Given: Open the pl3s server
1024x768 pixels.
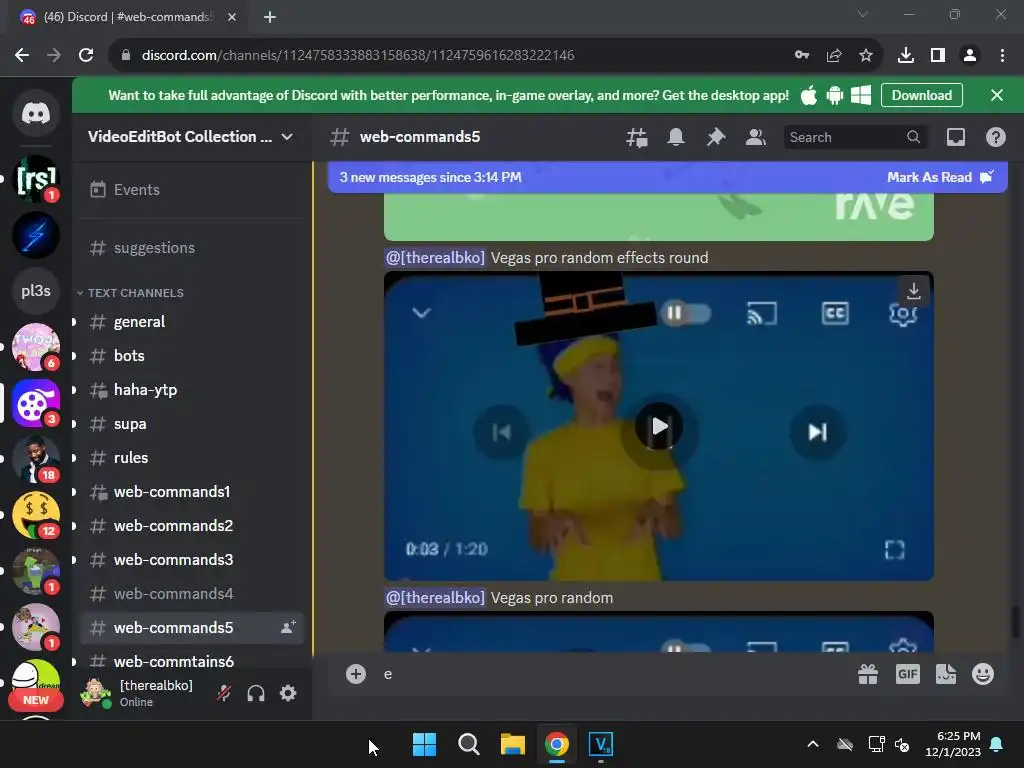Looking at the screenshot, I should click(x=36, y=291).
